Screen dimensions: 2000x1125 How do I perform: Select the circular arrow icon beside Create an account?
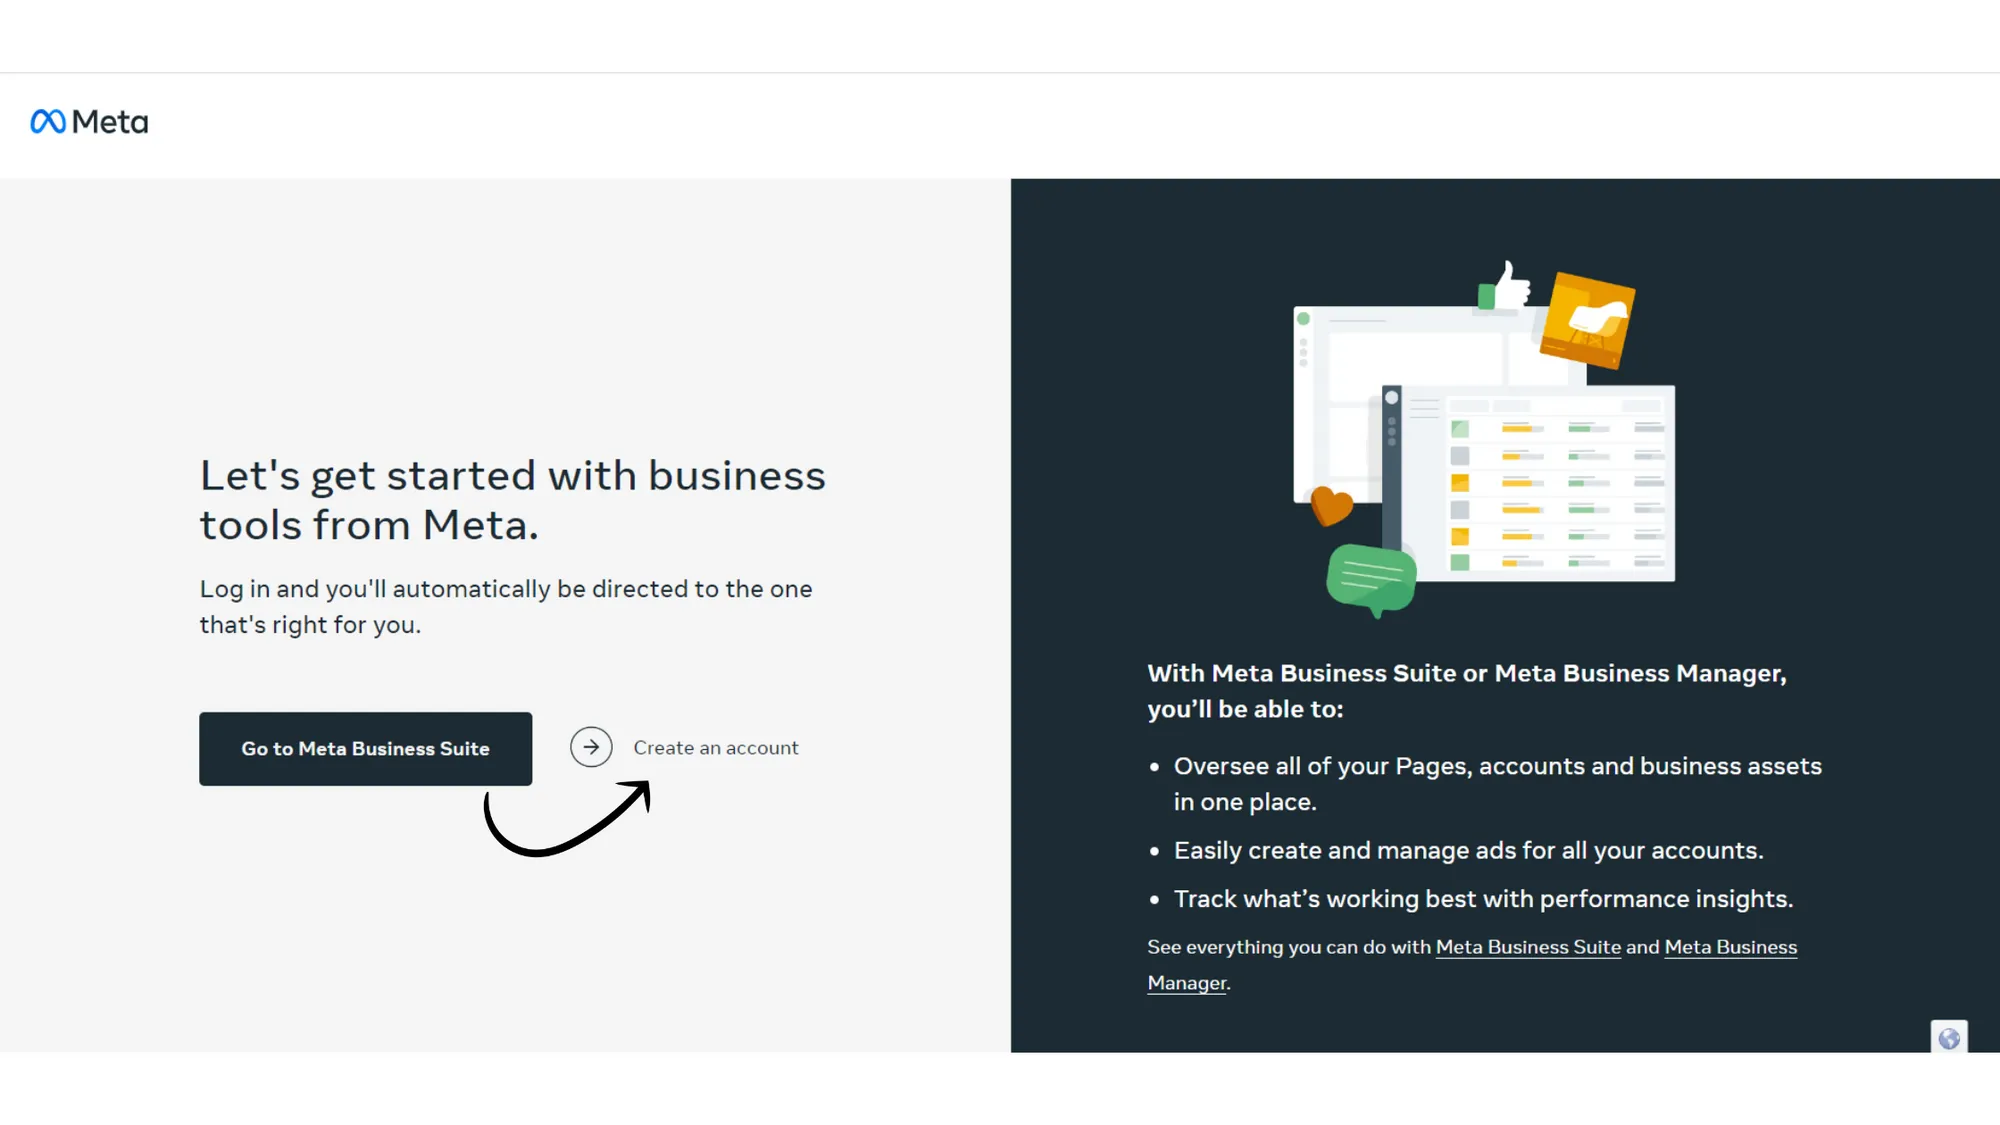click(x=592, y=747)
